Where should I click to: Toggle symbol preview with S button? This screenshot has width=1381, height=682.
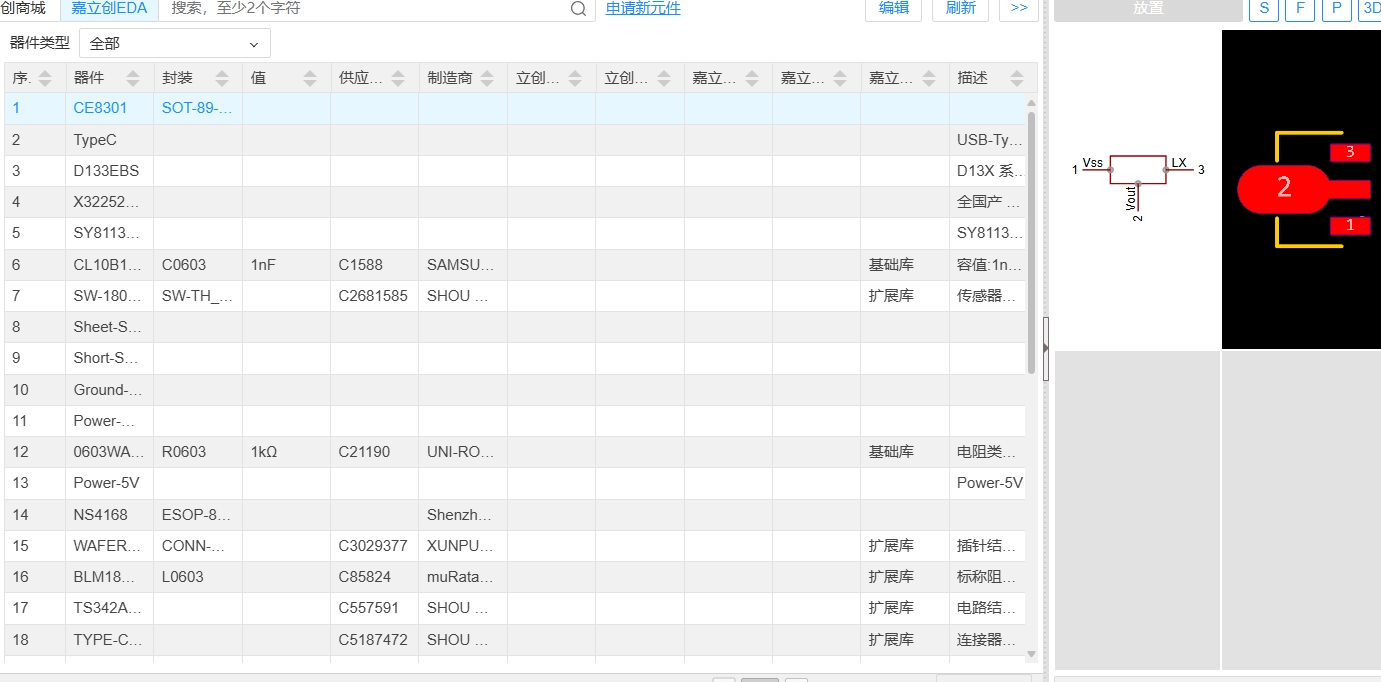[x=1264, y=8]
